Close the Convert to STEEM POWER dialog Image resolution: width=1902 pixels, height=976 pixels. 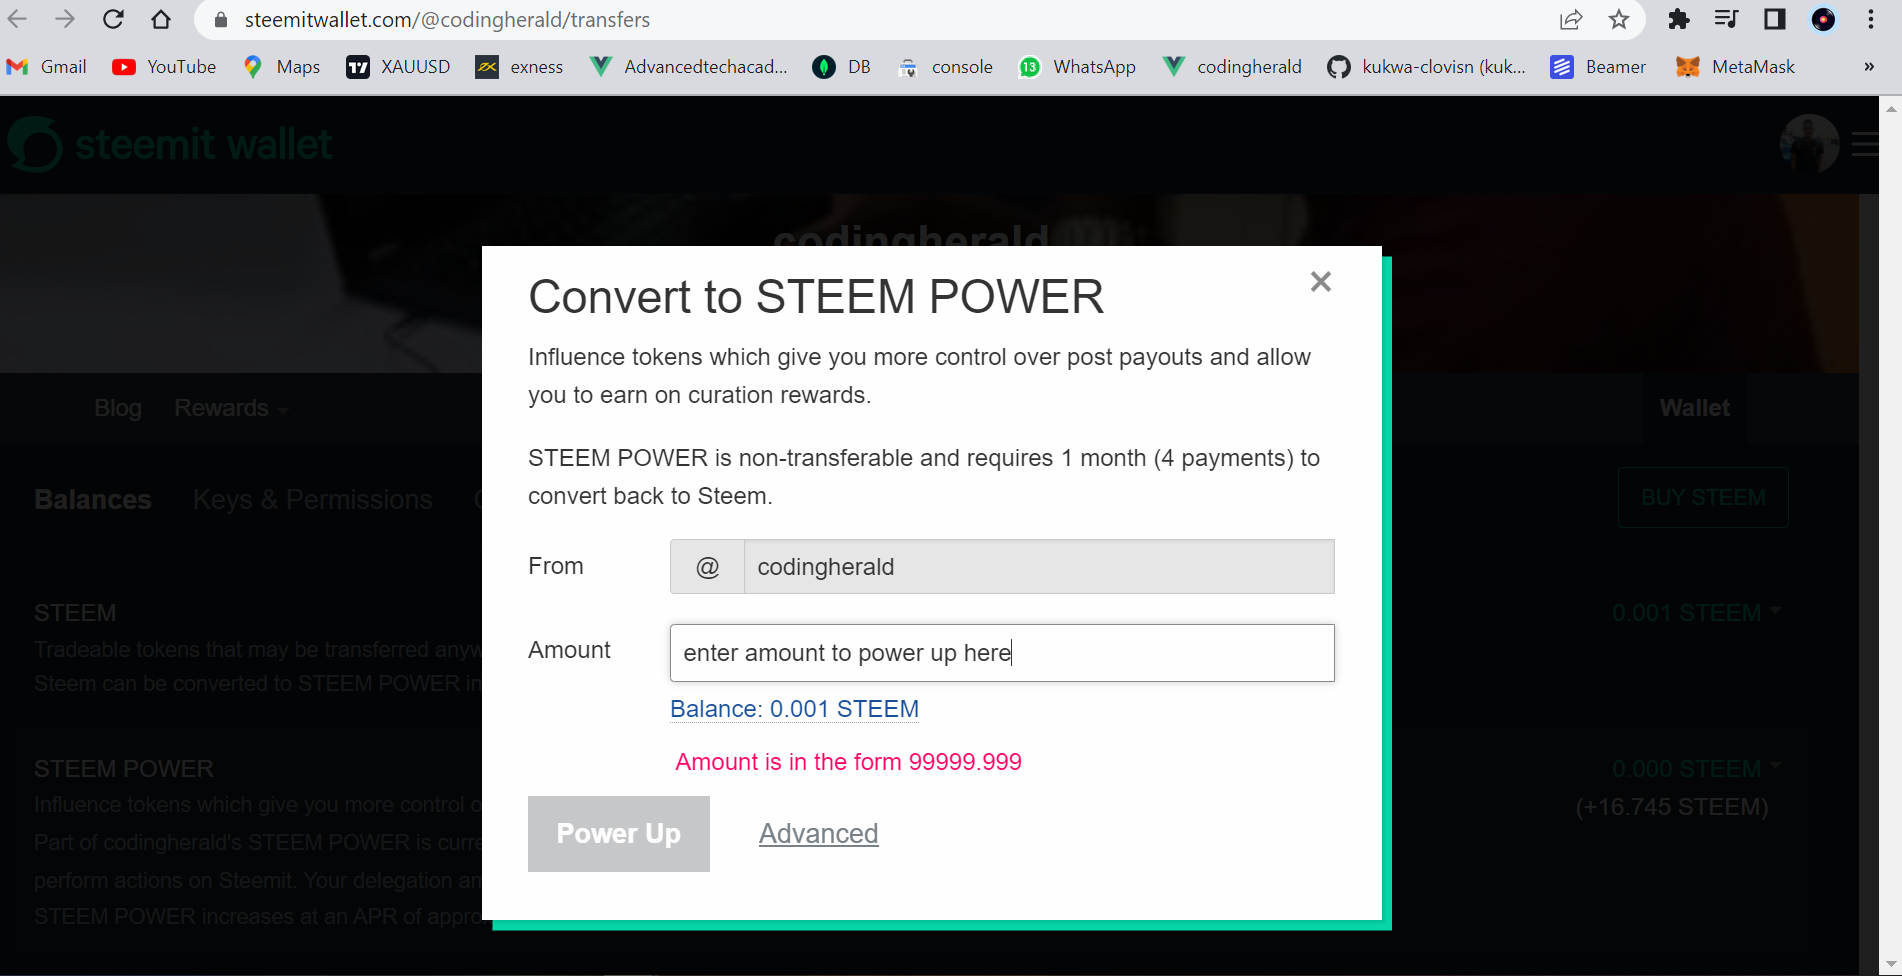click(1321, 282)
